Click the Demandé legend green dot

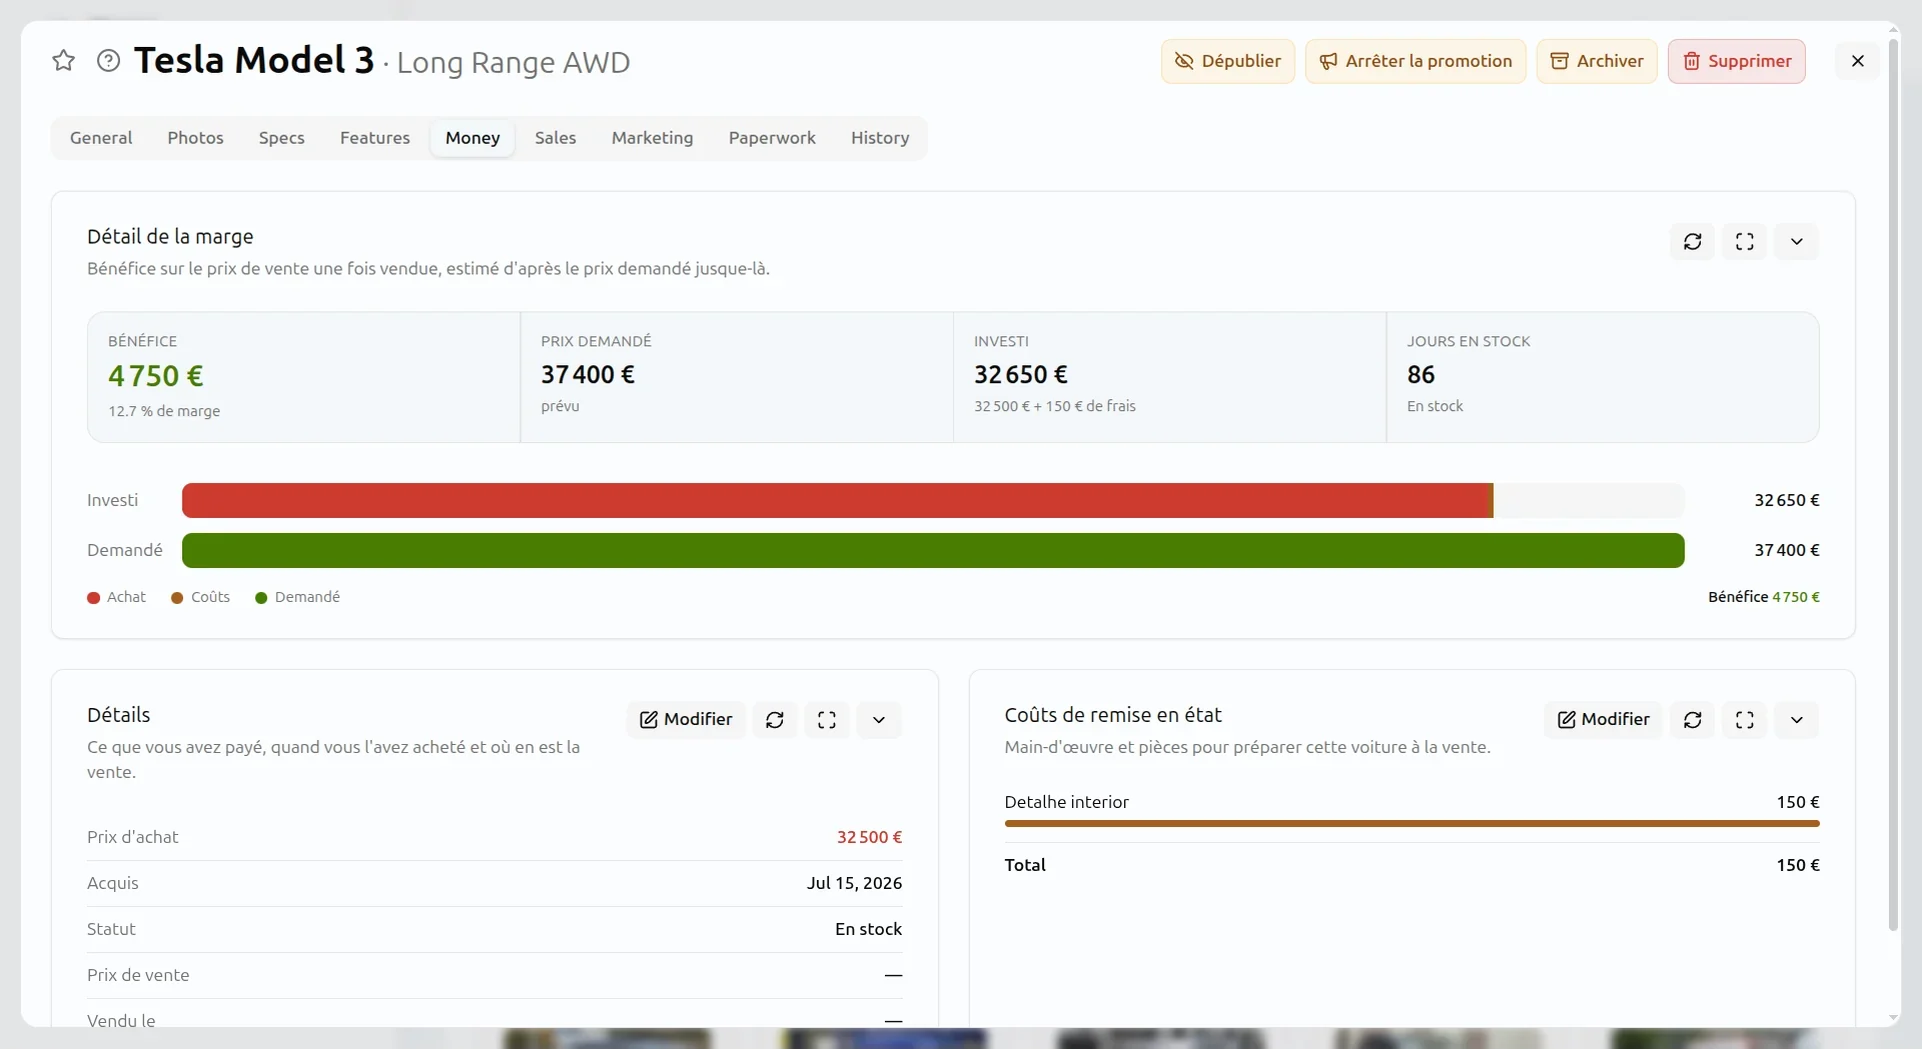[x=261, y=598]
